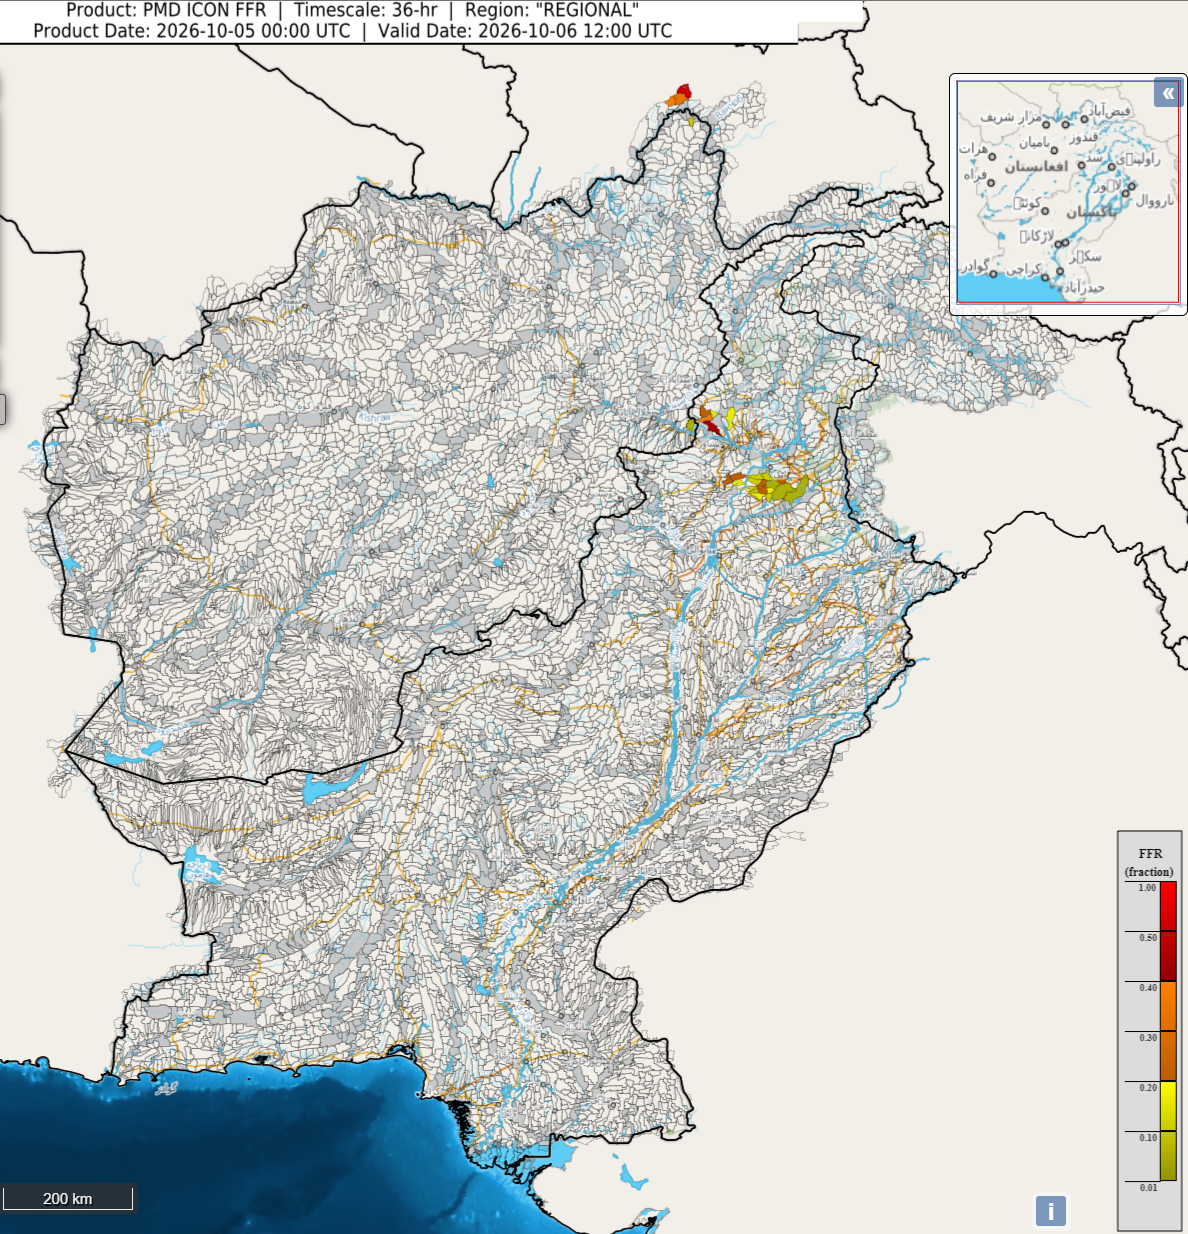Click the 'FFR (fraction)' legend title
1188x1234 pixels.
[x=1150, y=862]
